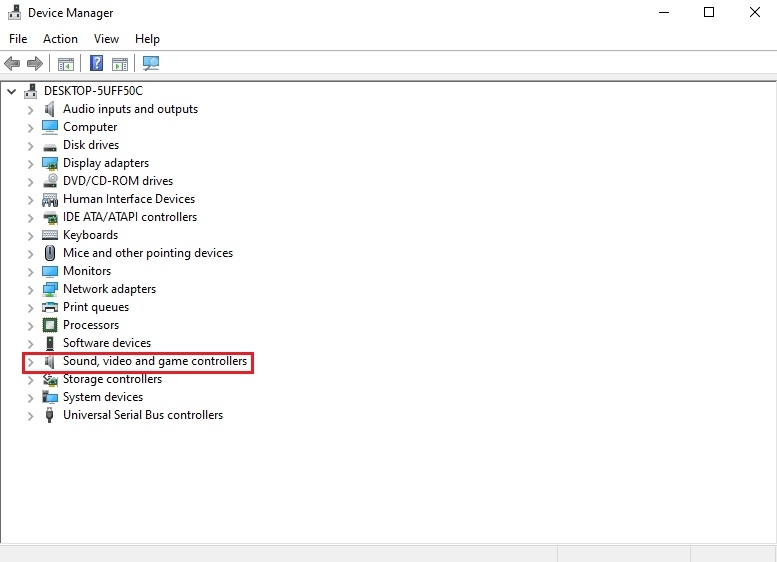Select the DESKTOP-5UFF50C label
The height and width of the screenshot is (562, 777).
click(x=93, y=91)
